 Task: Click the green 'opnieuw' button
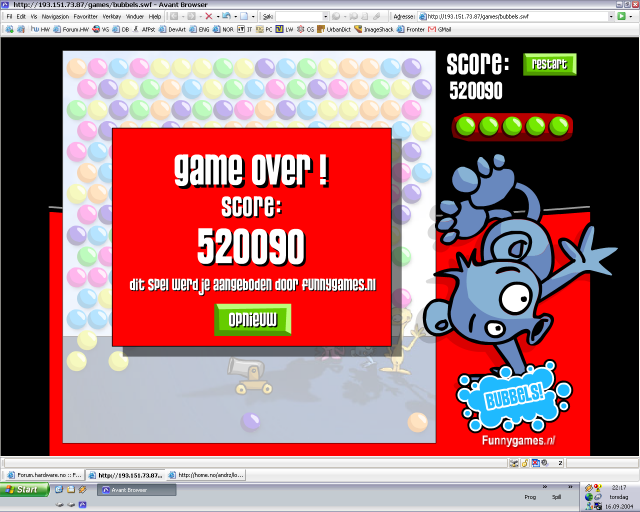click(x=253, y=320)
